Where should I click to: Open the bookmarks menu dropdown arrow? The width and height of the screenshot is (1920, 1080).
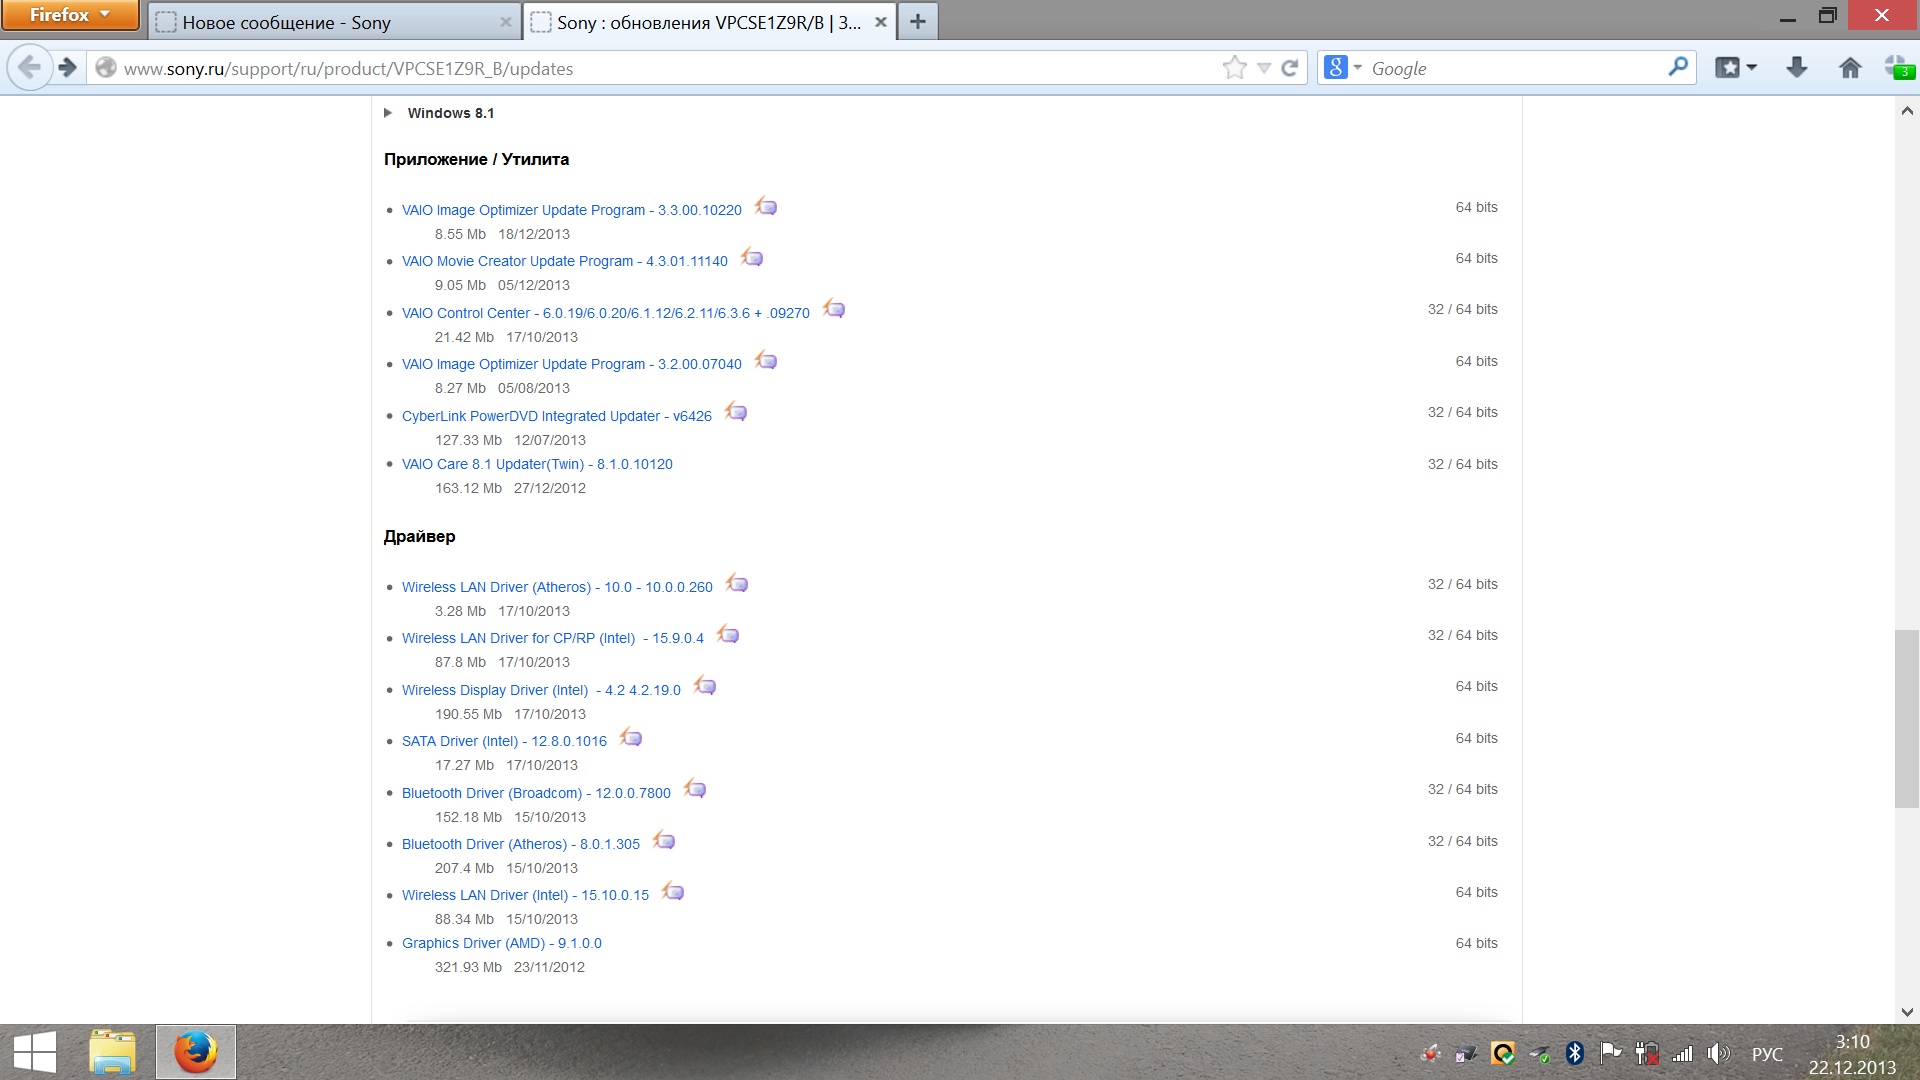[1751, 68]
